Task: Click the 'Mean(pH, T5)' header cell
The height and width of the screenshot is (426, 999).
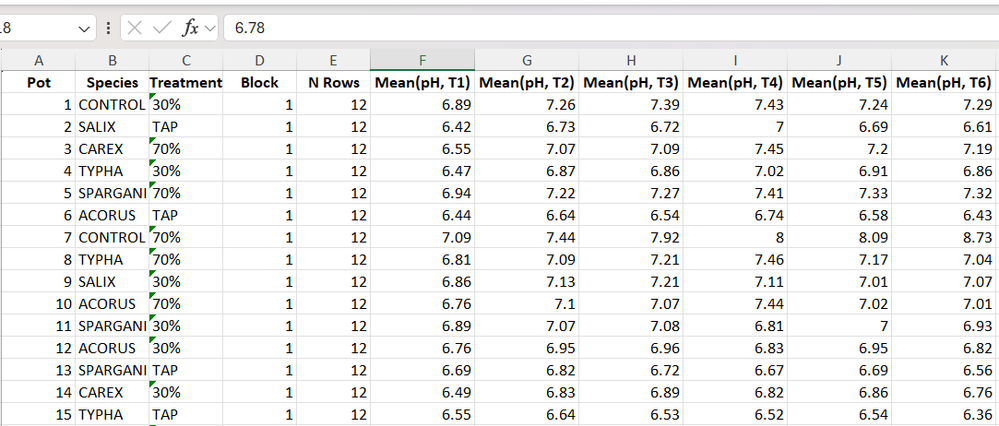Action: pos(840,82)
